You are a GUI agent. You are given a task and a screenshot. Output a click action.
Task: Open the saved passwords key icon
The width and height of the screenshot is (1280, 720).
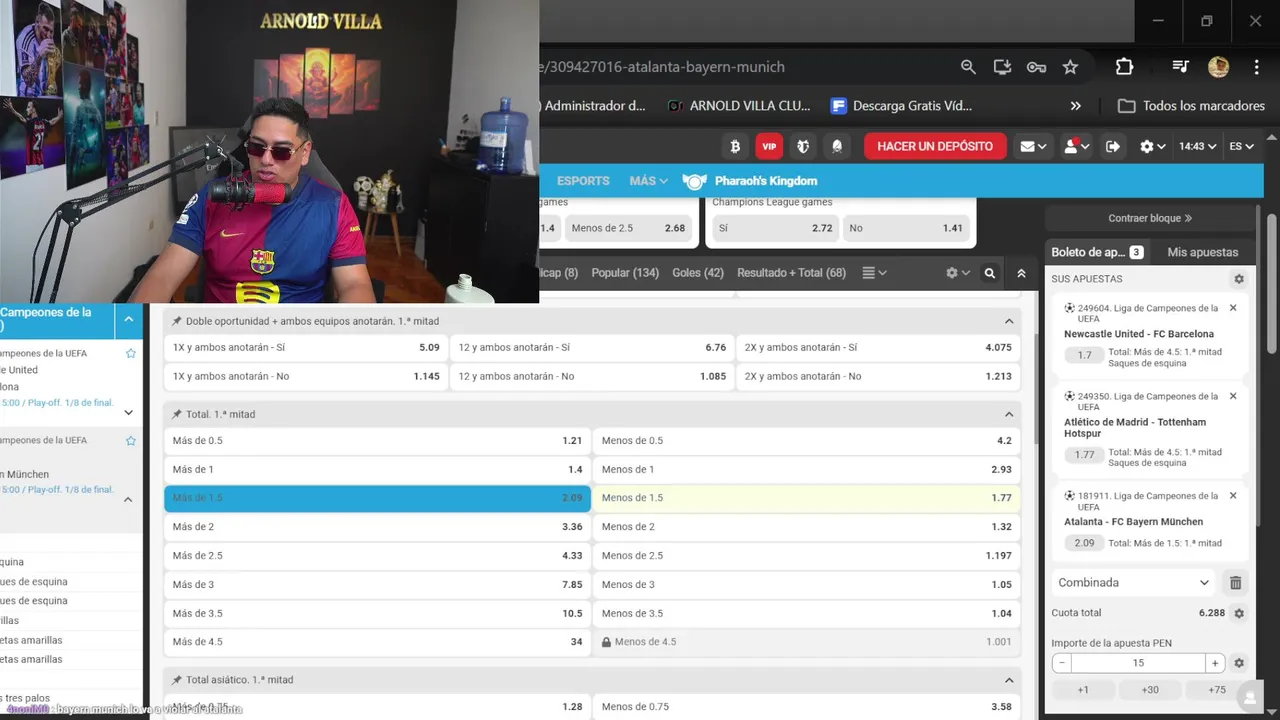pos(1036,67)
